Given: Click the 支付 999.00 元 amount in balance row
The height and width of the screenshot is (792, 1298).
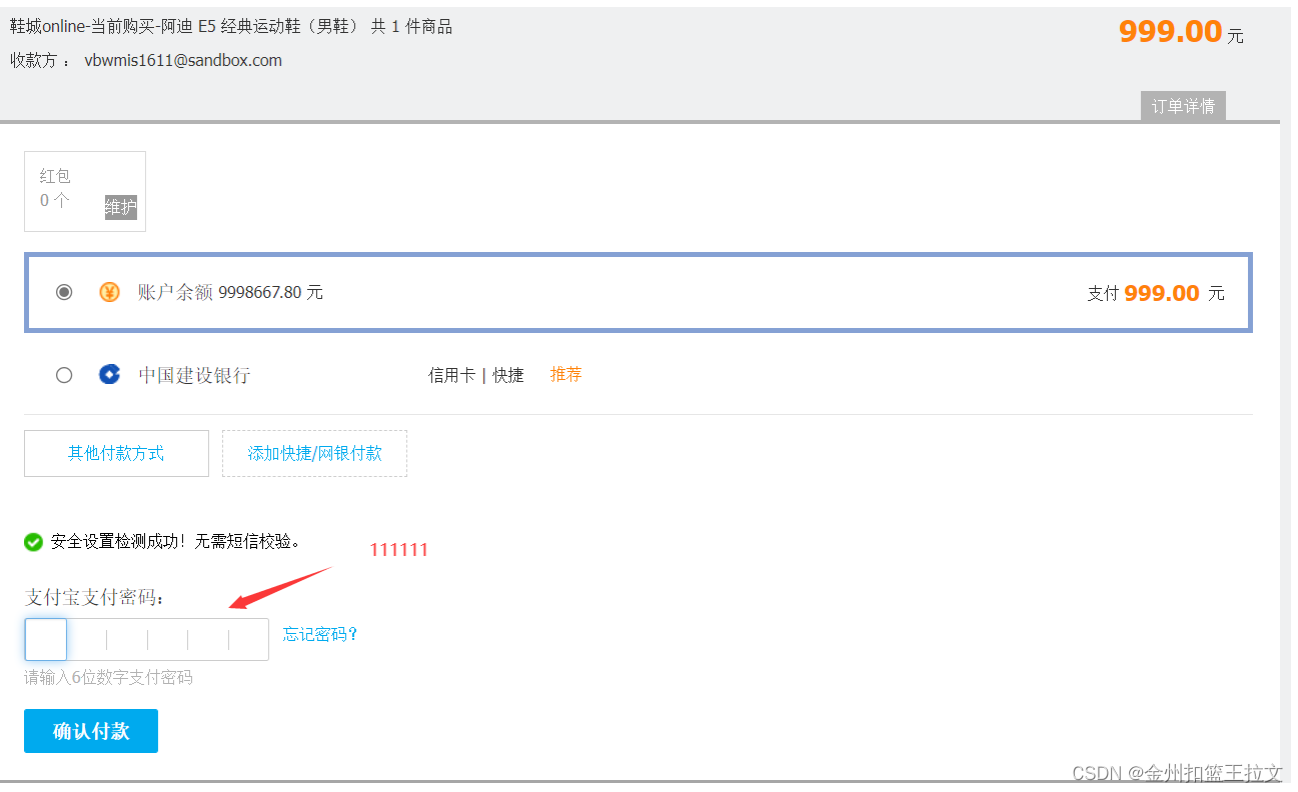Looking at the screenshot, I should coord(1156,293).
